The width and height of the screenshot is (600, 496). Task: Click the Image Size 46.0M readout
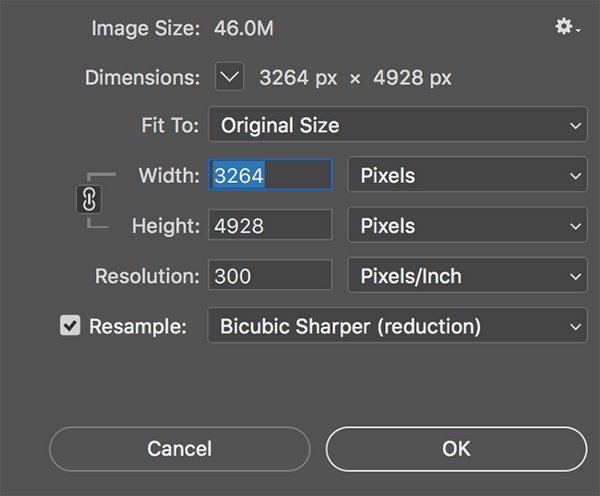coord(244,28)
